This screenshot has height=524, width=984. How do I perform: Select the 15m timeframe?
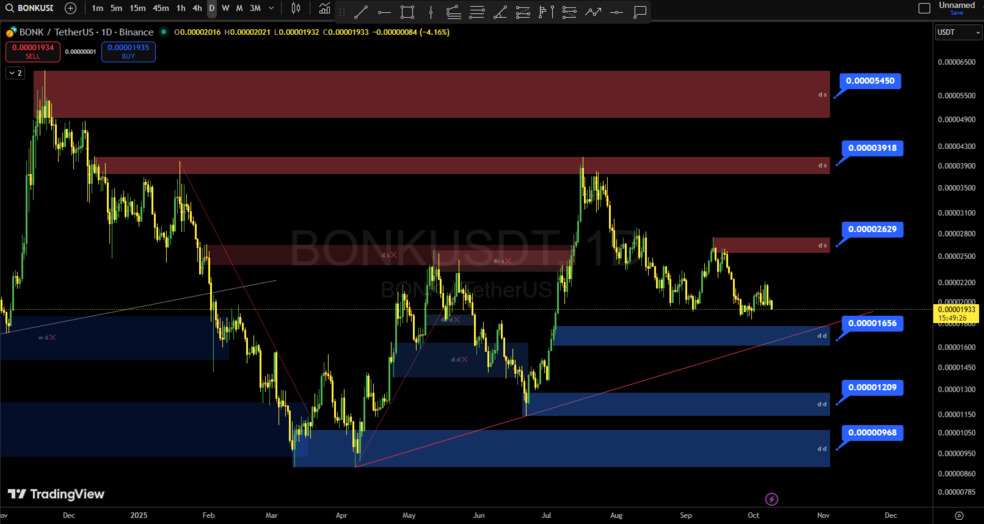[137, 8]
